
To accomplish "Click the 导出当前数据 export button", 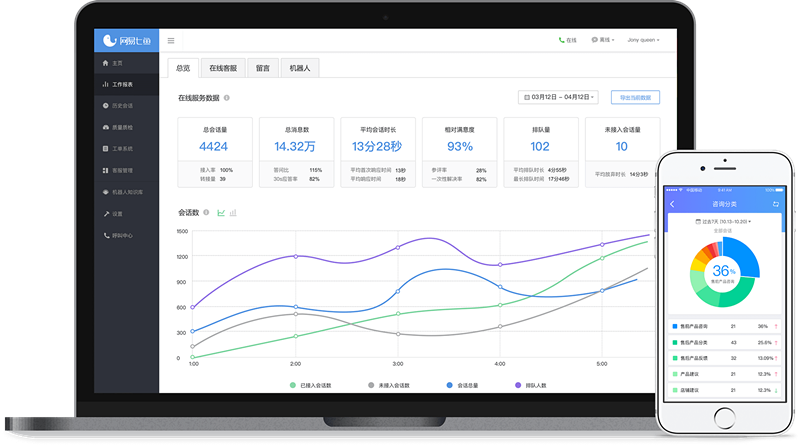I will (x=635, y=97).
